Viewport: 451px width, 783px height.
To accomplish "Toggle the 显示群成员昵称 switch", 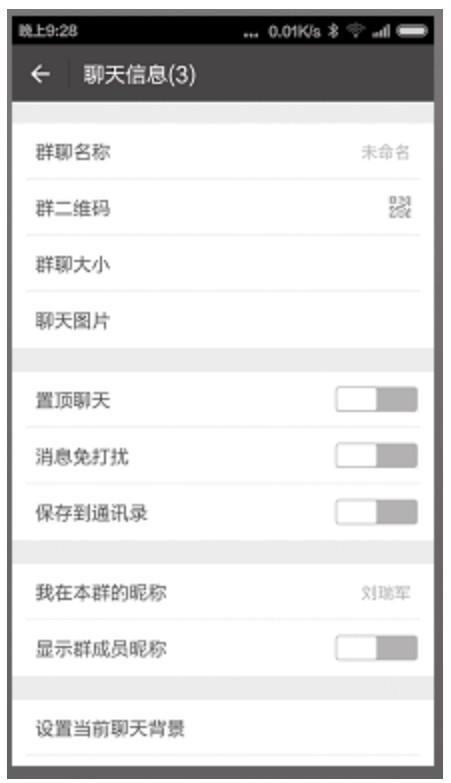I will [376, 648].
